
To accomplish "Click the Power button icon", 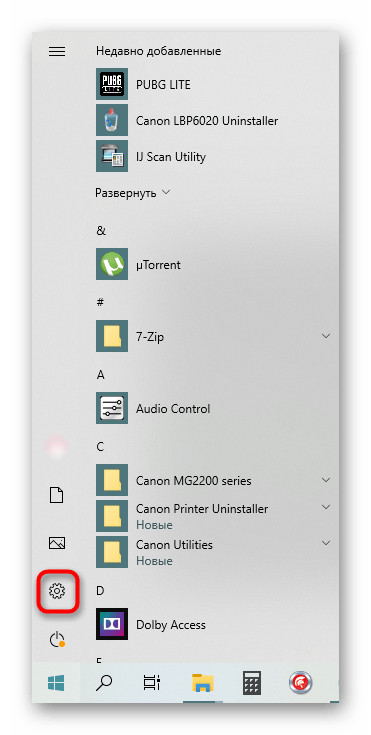I will (x=57, y=639).
